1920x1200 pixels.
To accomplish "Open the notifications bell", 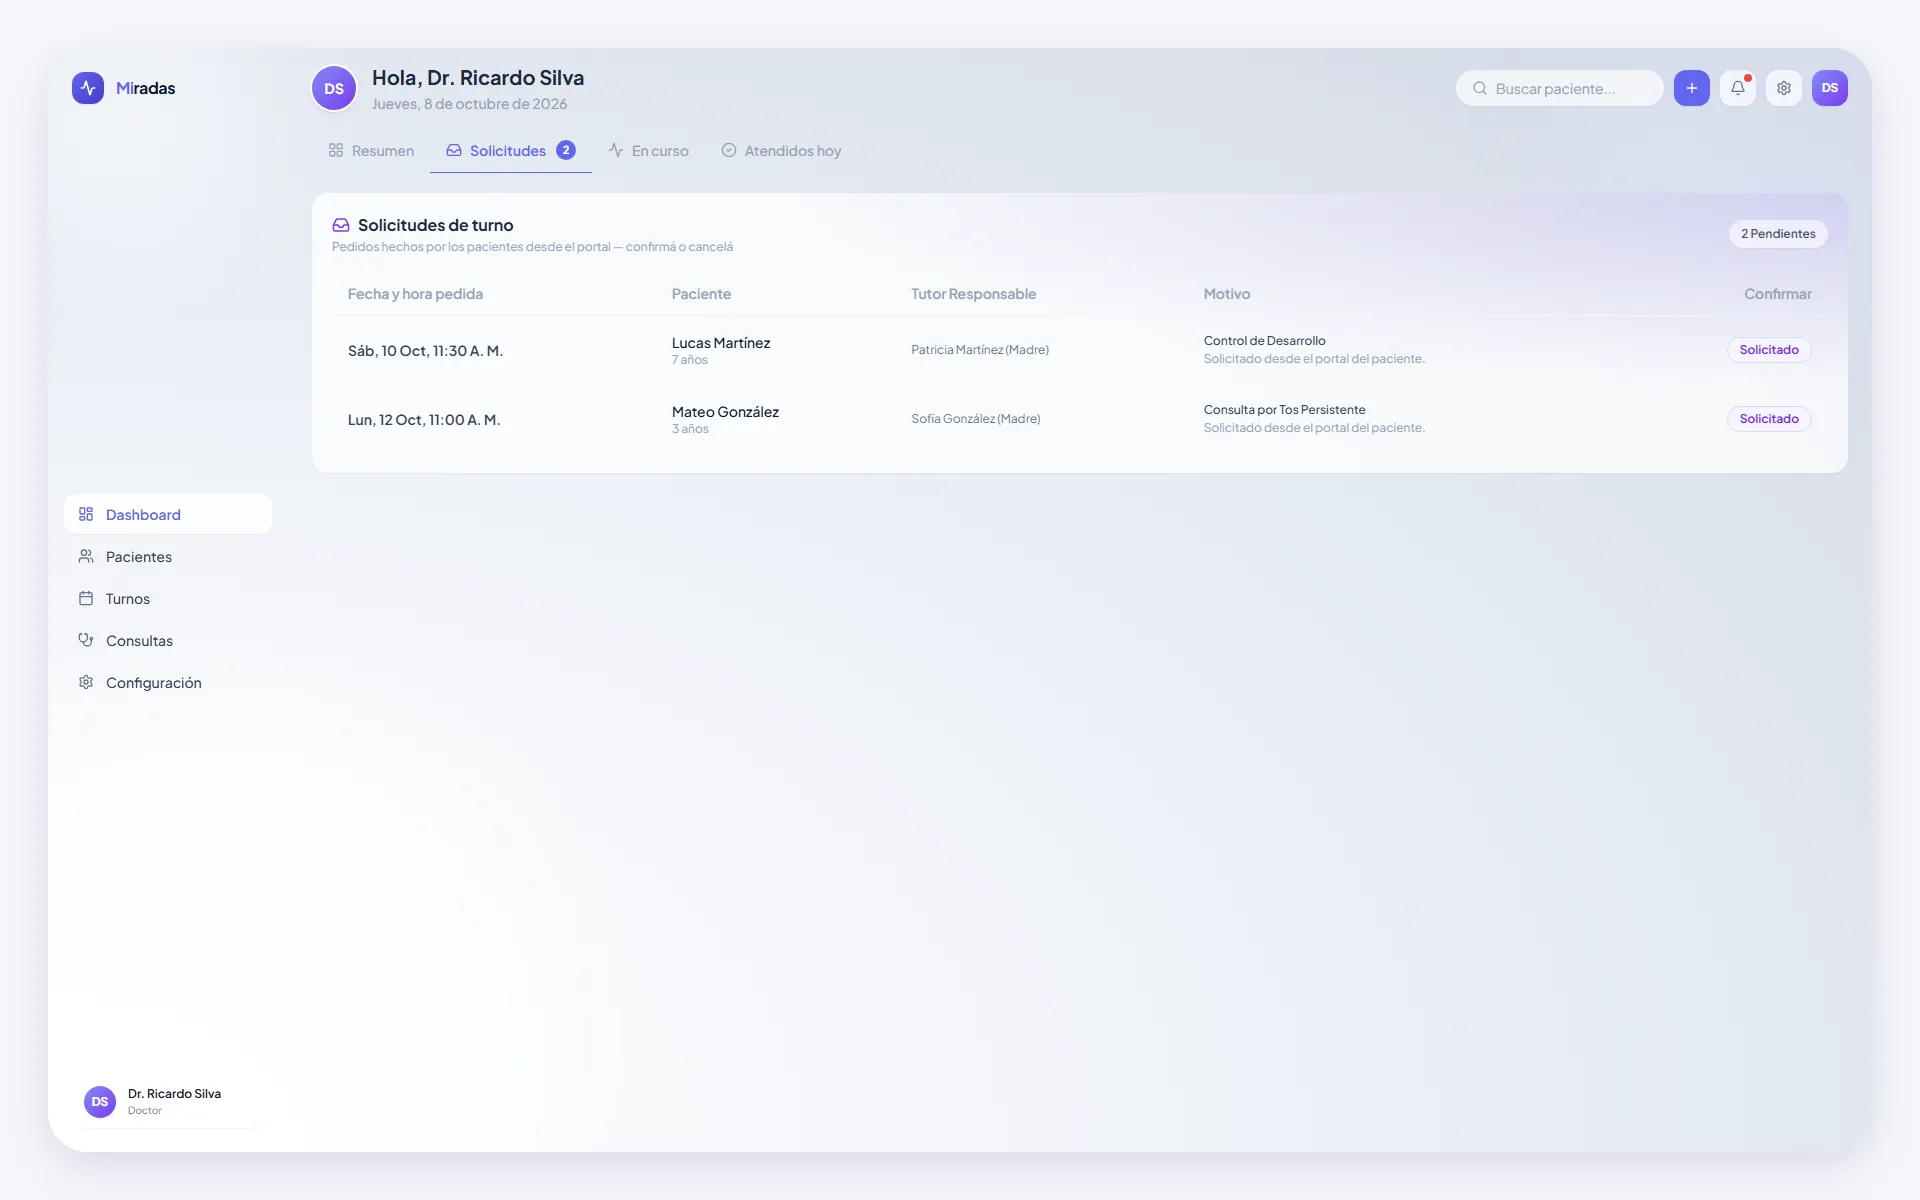I will point(1738,88).
